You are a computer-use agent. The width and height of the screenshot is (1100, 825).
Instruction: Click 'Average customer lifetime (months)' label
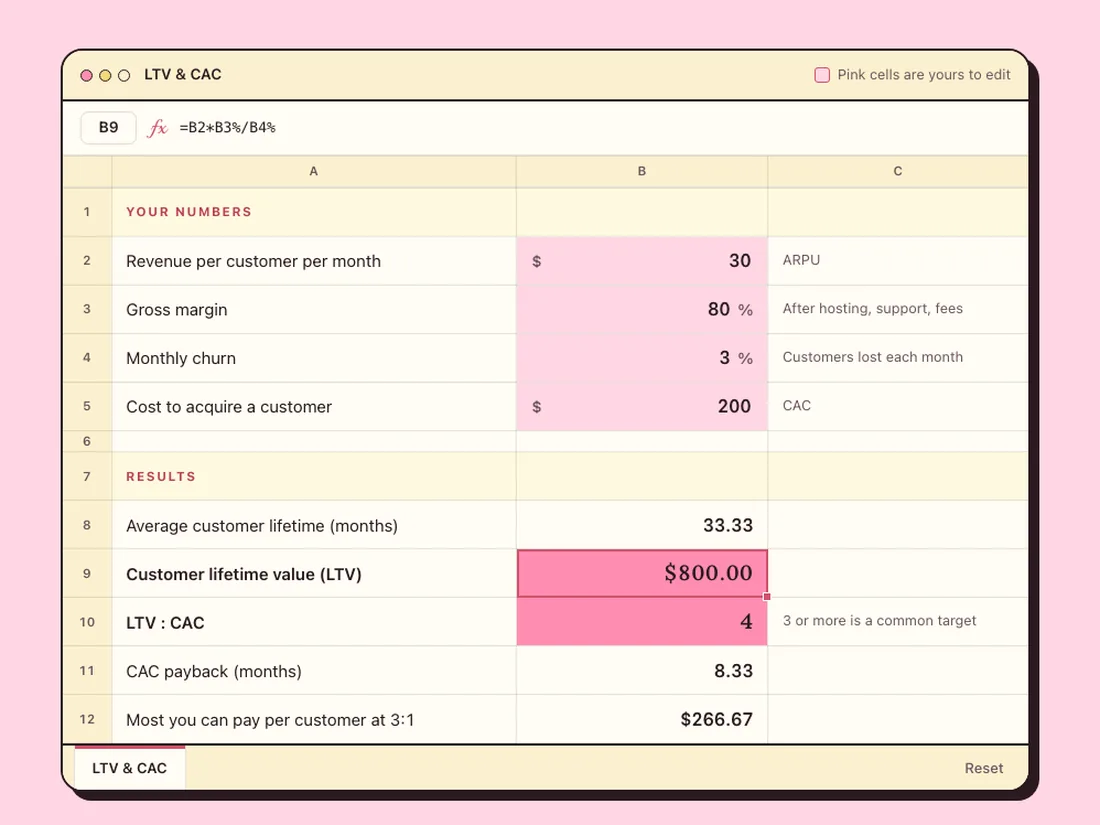click(x=262, y=526)
